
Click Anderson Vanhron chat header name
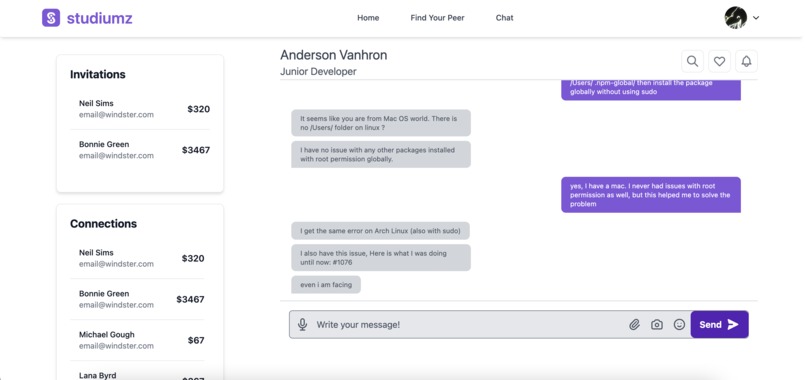coord(334,55)
